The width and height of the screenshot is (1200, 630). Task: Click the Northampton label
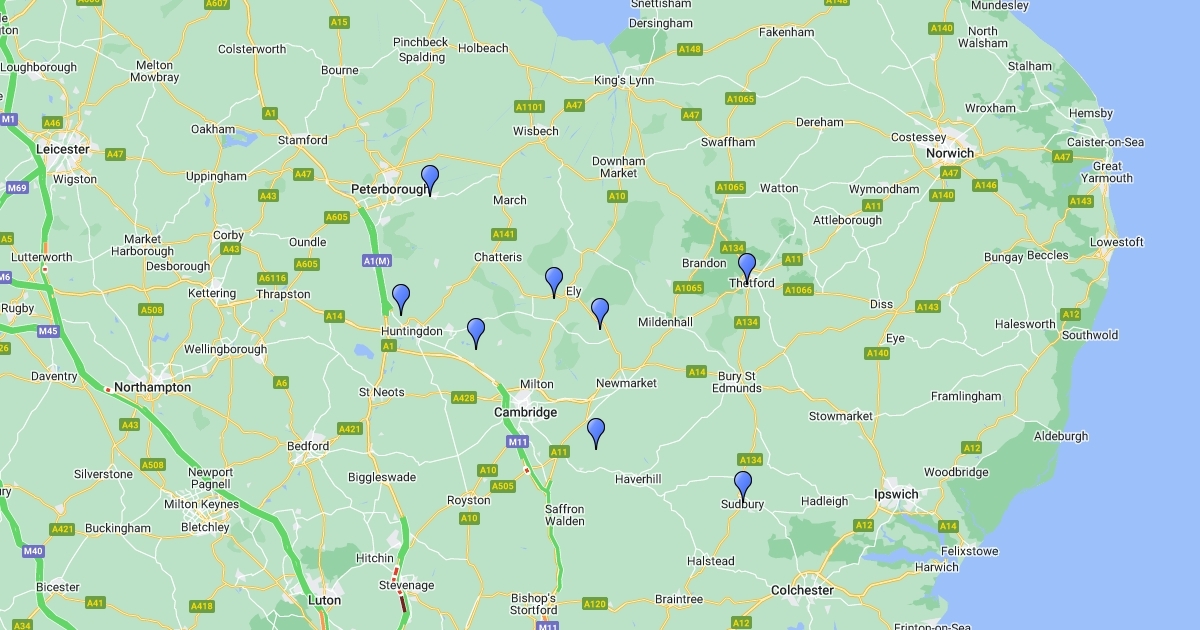[x=152, y=387]
